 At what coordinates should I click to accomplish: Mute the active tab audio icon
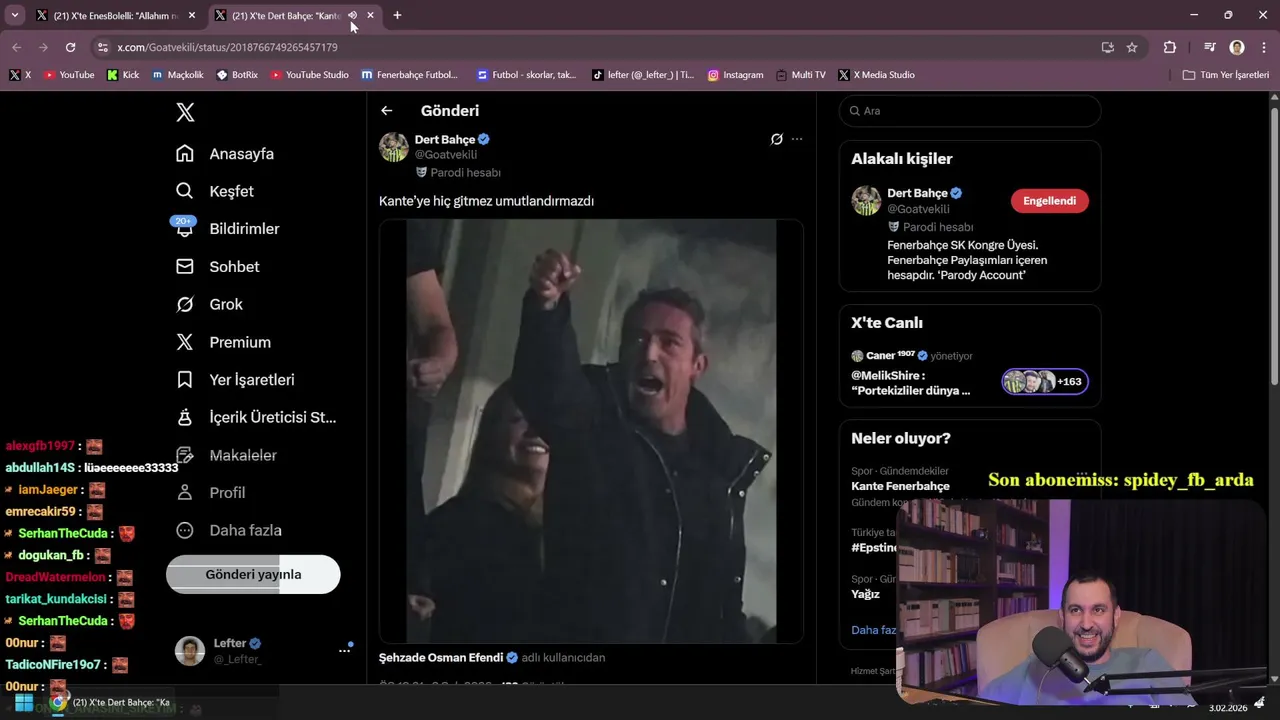(352, 15)
